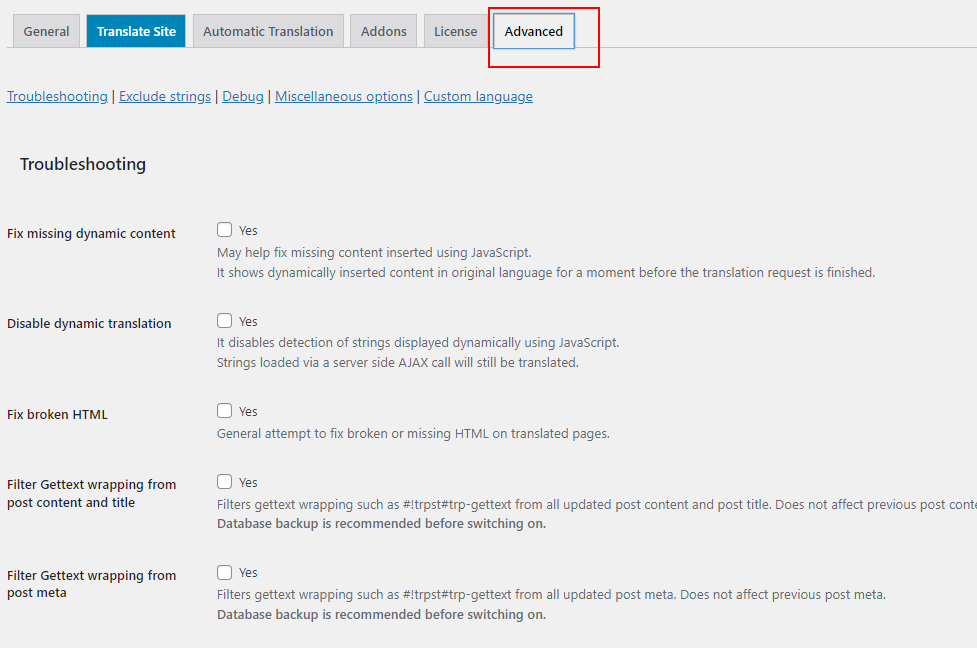Click the Fix broken HTML setting label

click(x=57, y=415)
